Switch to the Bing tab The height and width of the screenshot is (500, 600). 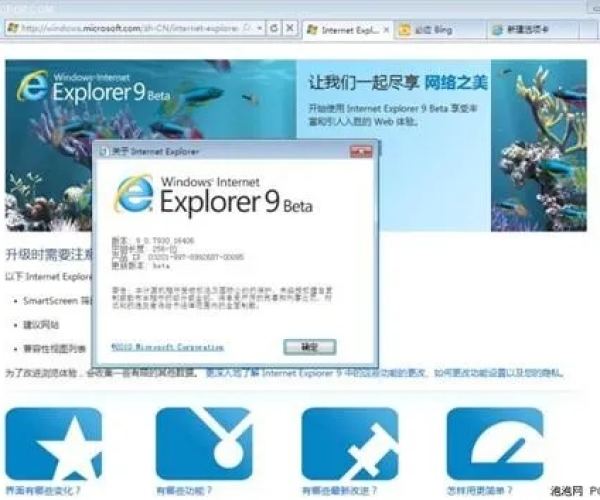point(440,30)
